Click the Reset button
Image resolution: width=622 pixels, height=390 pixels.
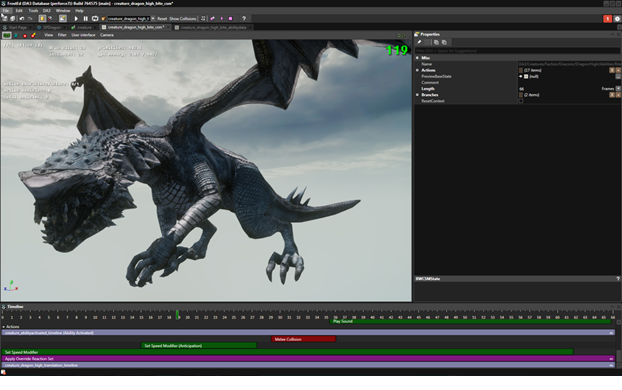click(x=162, y=19)
